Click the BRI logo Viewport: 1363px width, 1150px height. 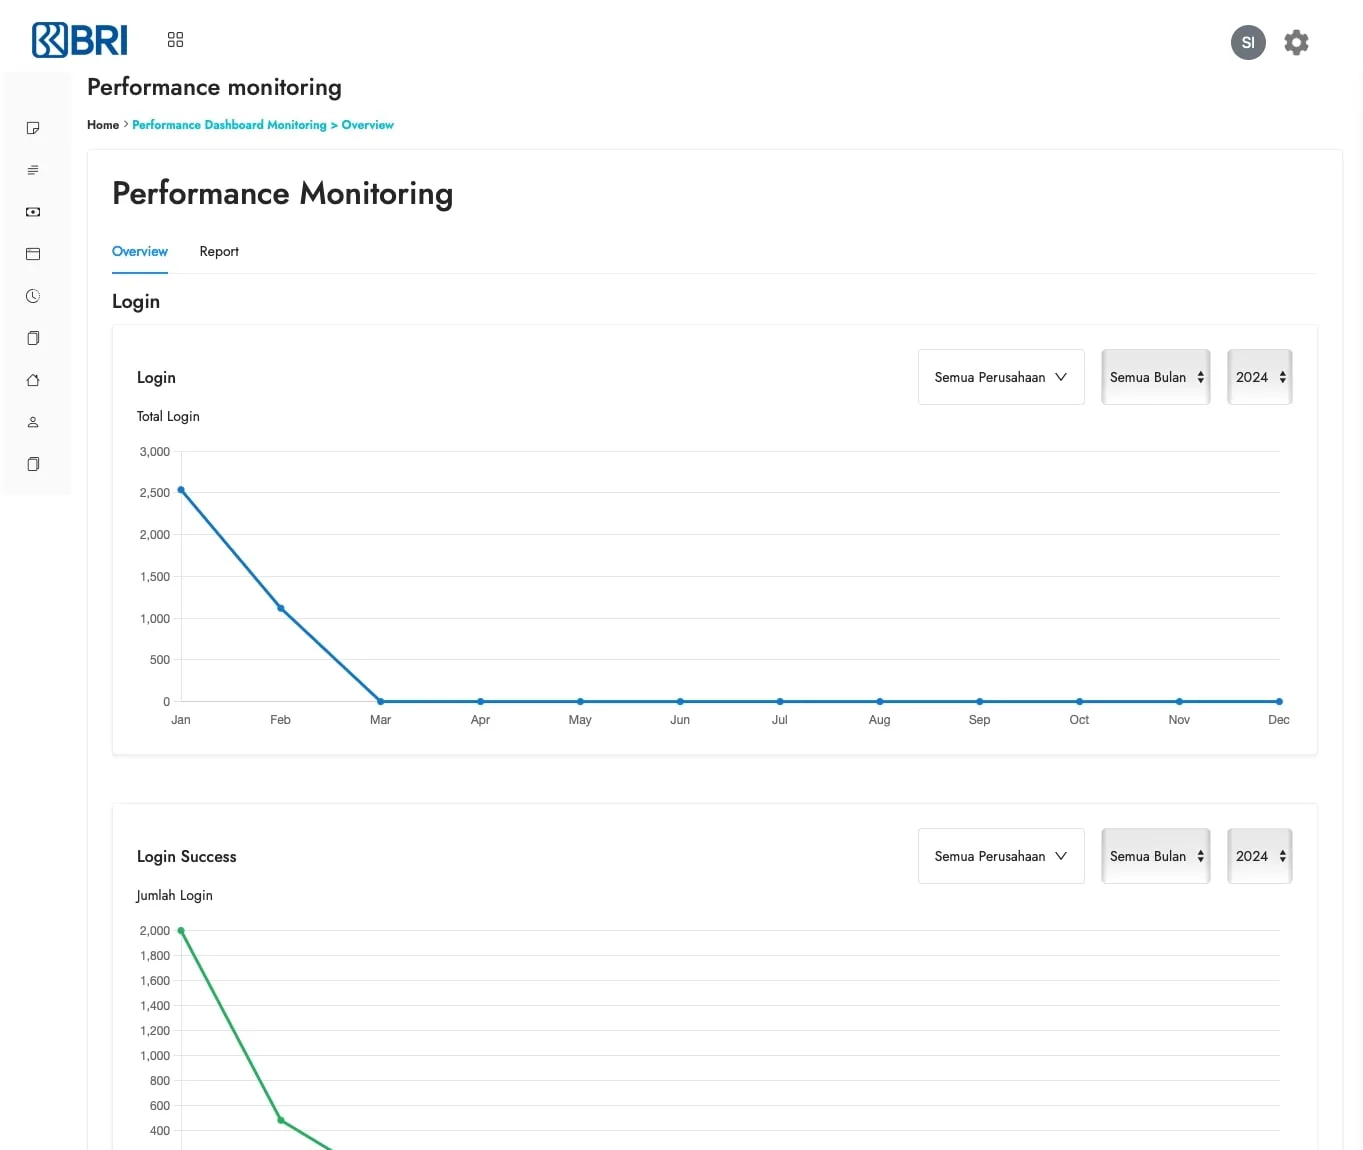[80, 40]
